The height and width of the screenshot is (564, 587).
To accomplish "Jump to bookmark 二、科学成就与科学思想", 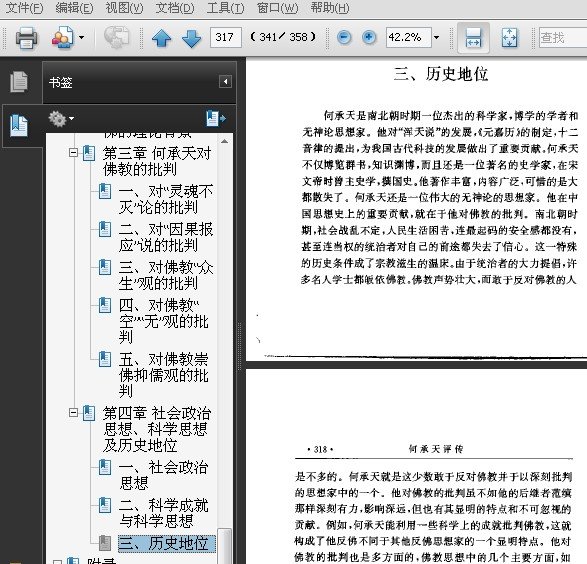I will click(x=163, y=513).
